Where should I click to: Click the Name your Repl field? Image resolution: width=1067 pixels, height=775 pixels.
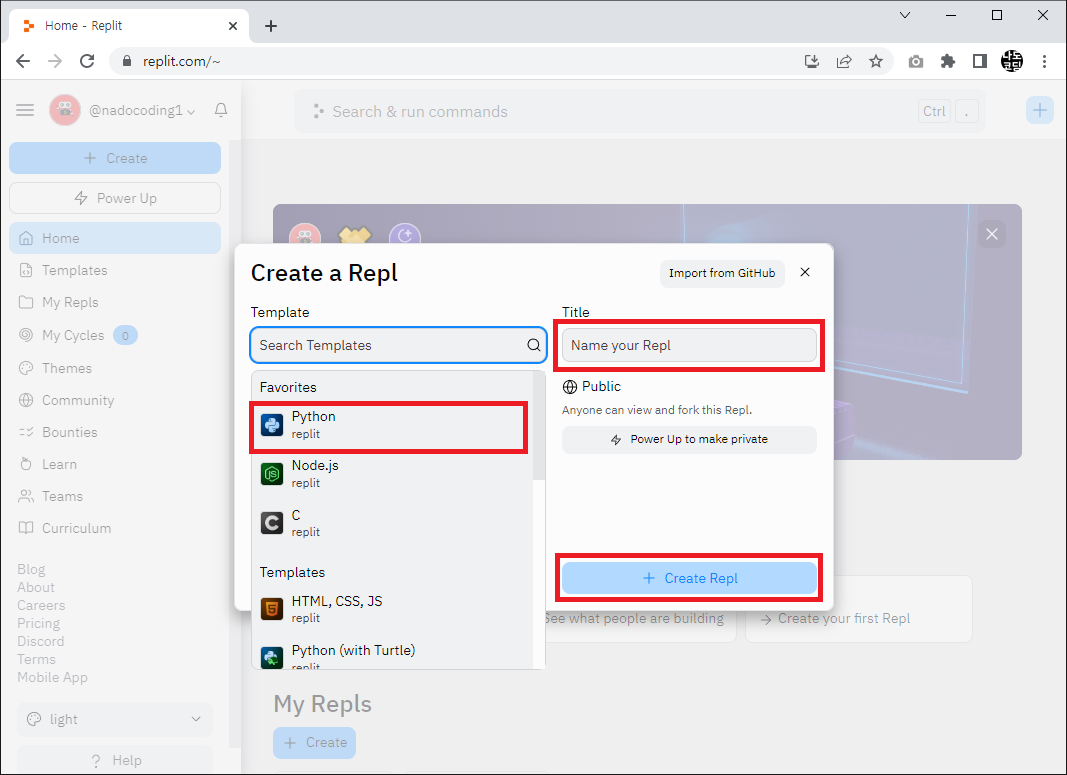(689, 345)
